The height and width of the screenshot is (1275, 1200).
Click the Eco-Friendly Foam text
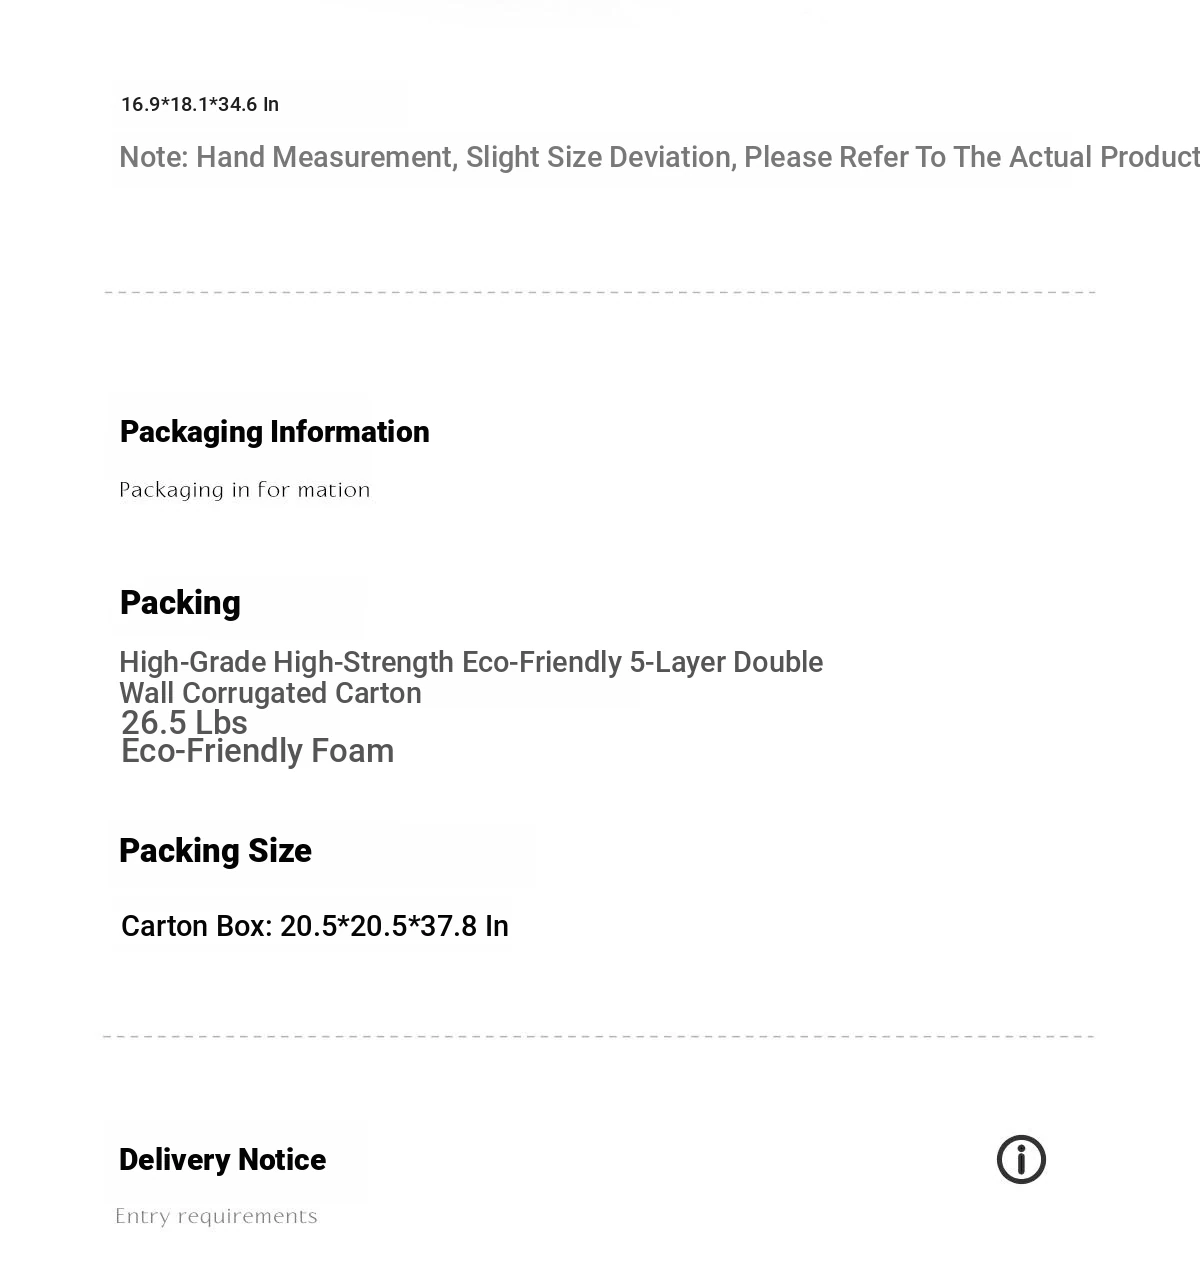(x=257, y=752)
